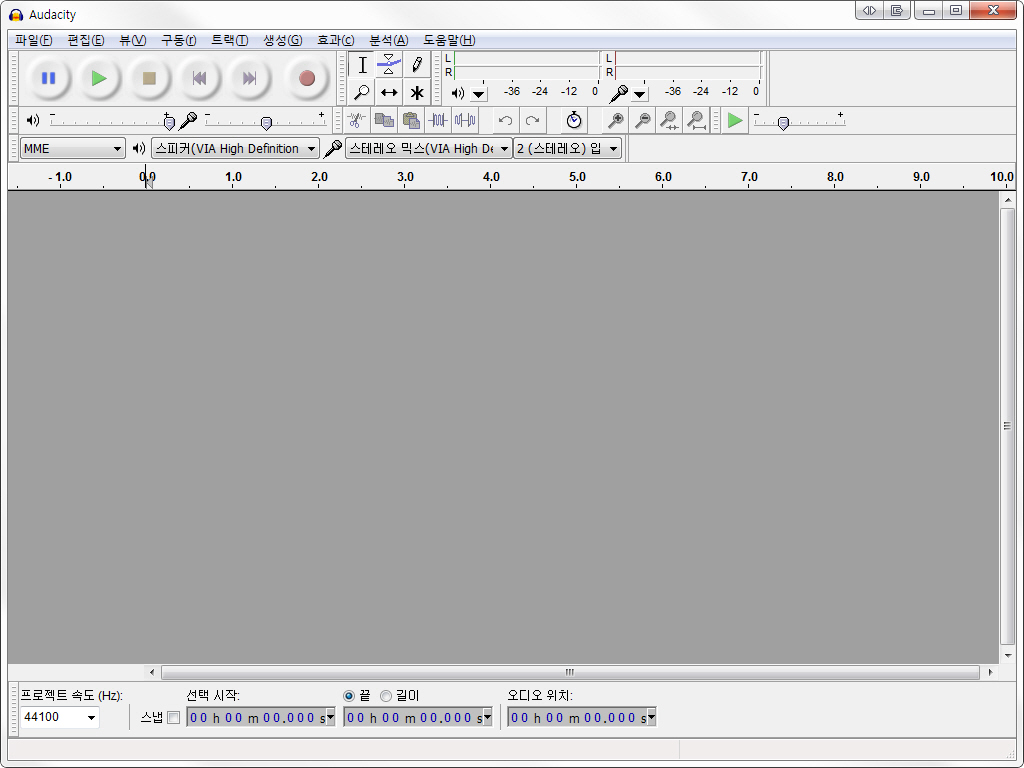This screenshot has width=1024, height=768.
Task: Select the Selection (I-beam) tool
Action: pos(362,65)
